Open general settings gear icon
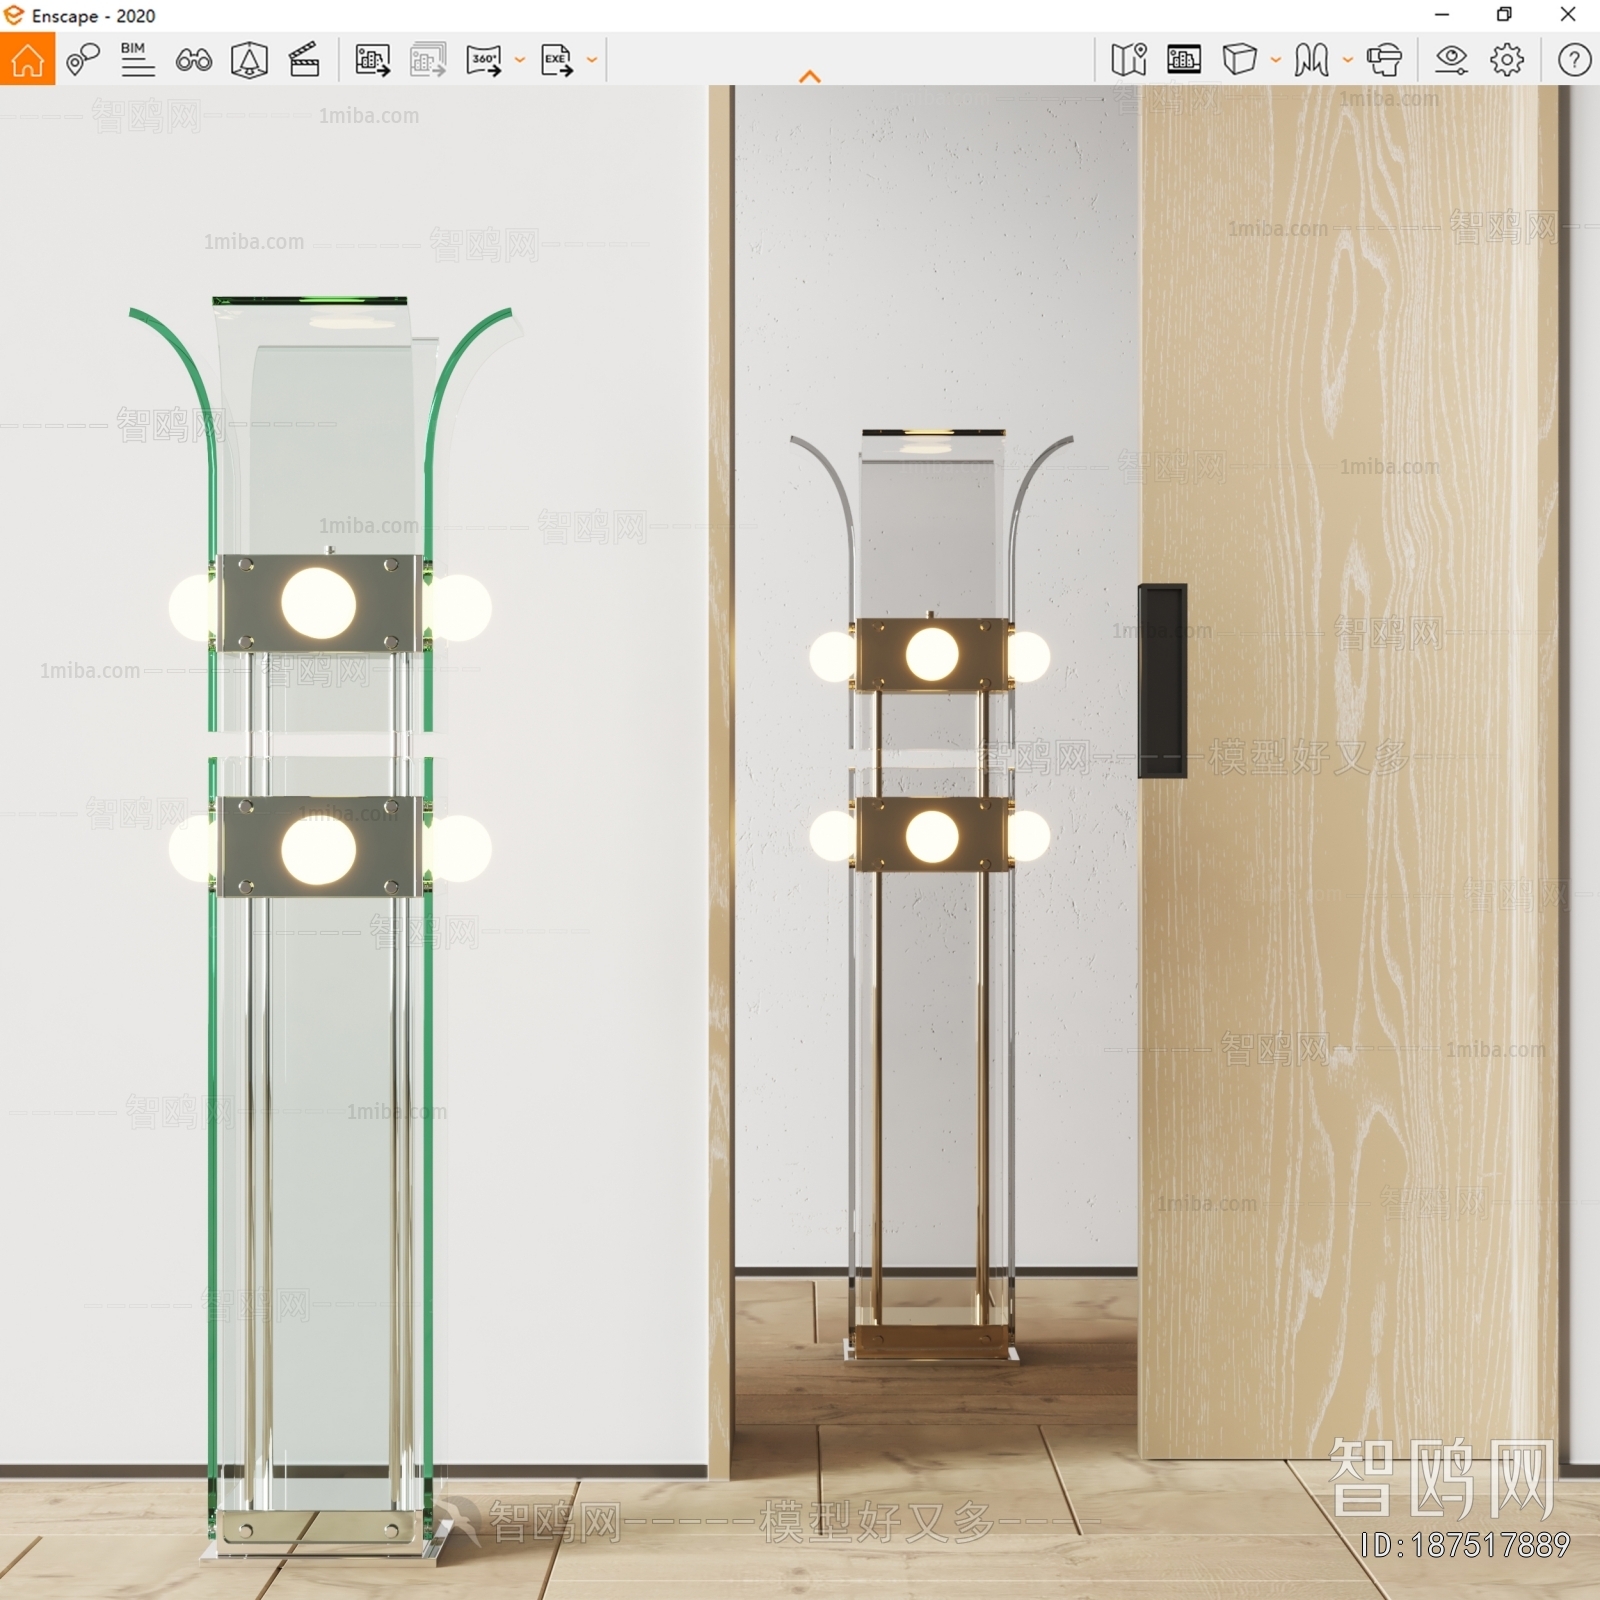Screen dimensions: 1600x1600 point(1507,60)
